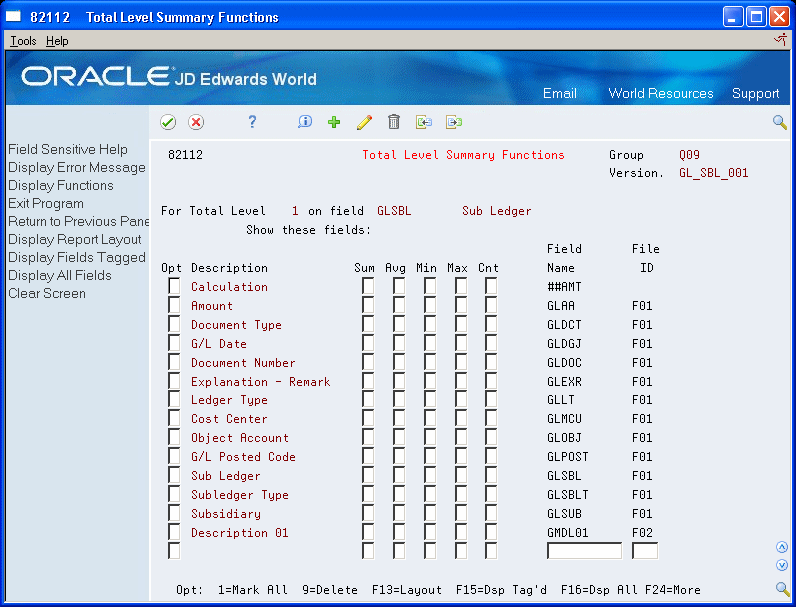796x607 pixels.
Task: Click the Object Account description
Action: click(240, 438)
